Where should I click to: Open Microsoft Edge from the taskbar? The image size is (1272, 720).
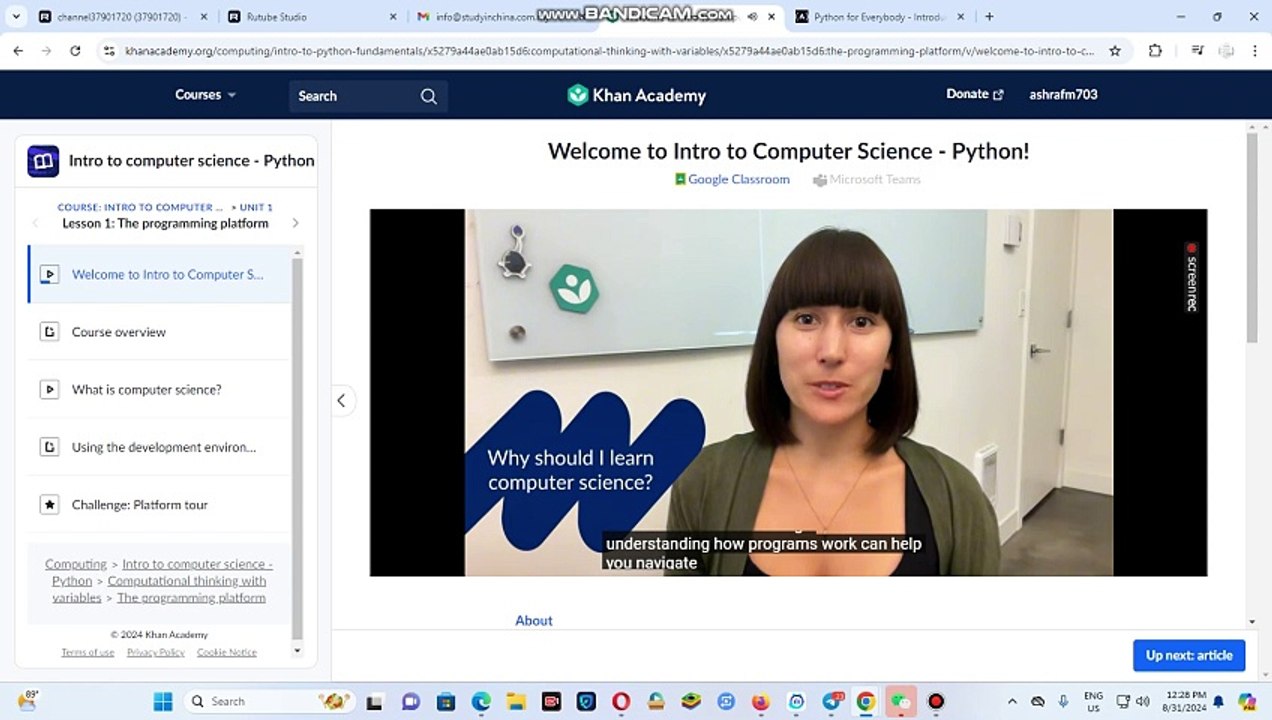click(481, 701)
